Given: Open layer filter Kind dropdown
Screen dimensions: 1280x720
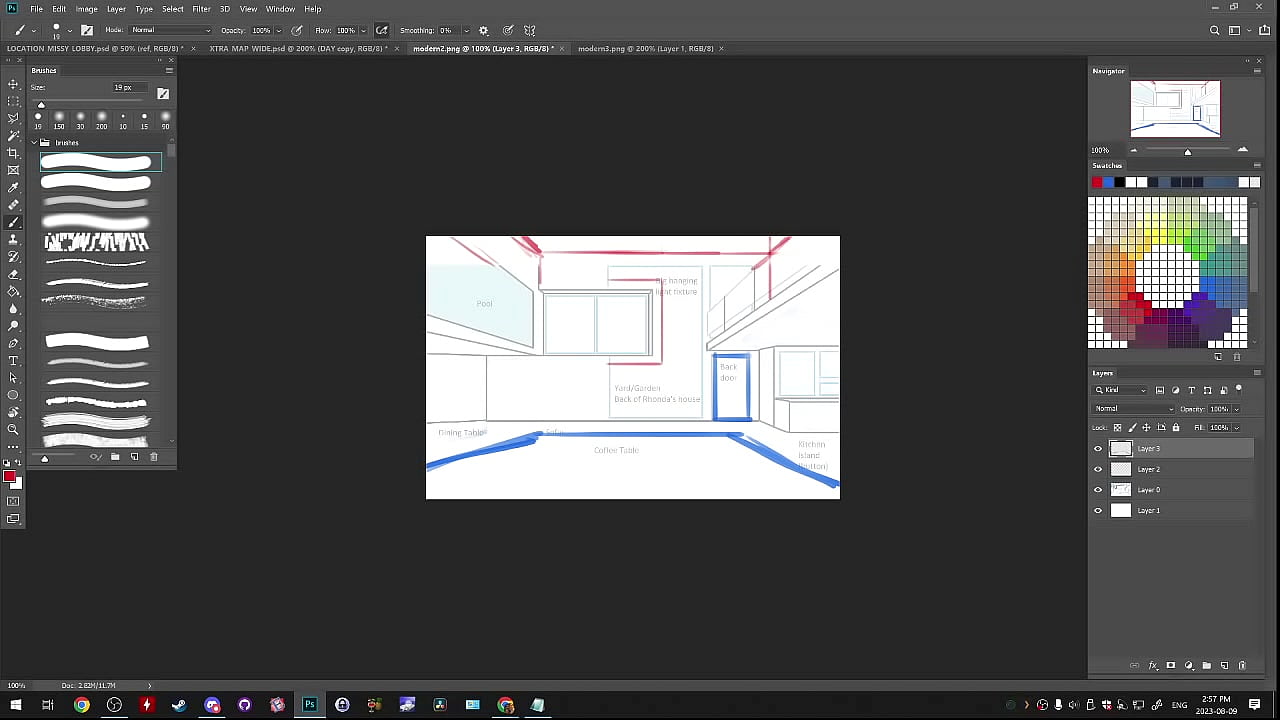Looking at the screenshot, I should 1121,390.
